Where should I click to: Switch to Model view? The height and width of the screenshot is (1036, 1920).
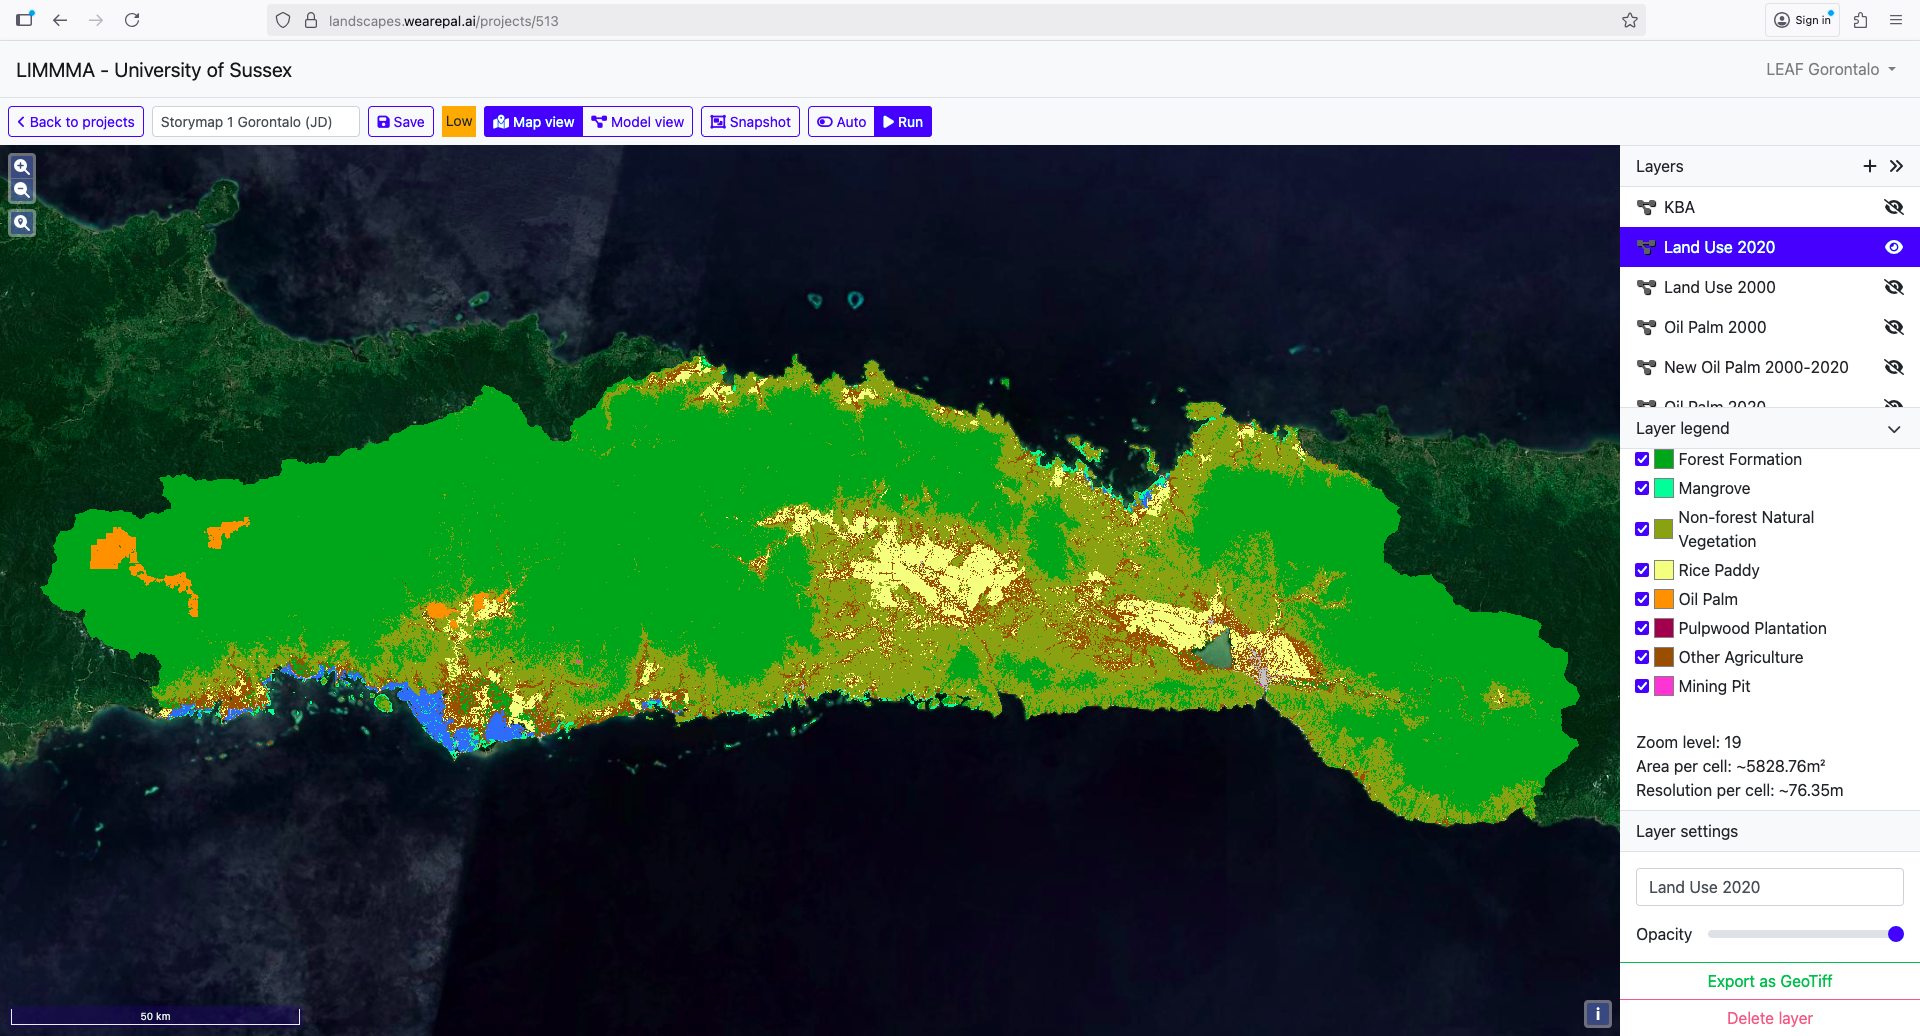tap(638, 122)
